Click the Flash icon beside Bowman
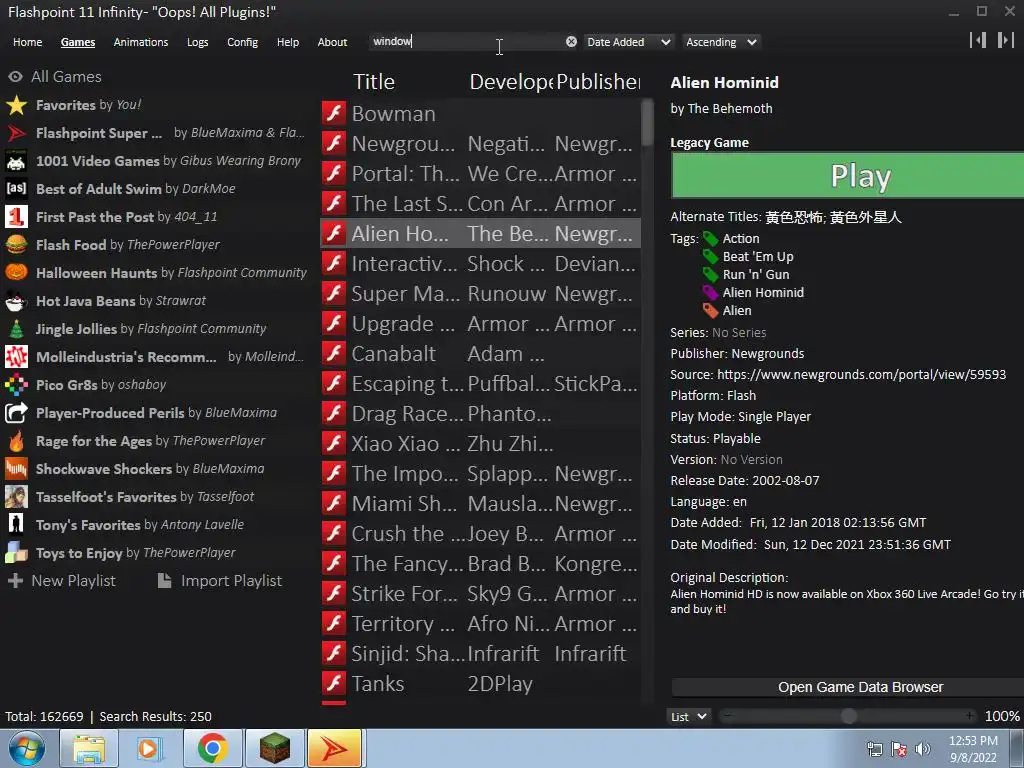The height and width of the screenshot is (768, 1024). [x=334, y=113]
